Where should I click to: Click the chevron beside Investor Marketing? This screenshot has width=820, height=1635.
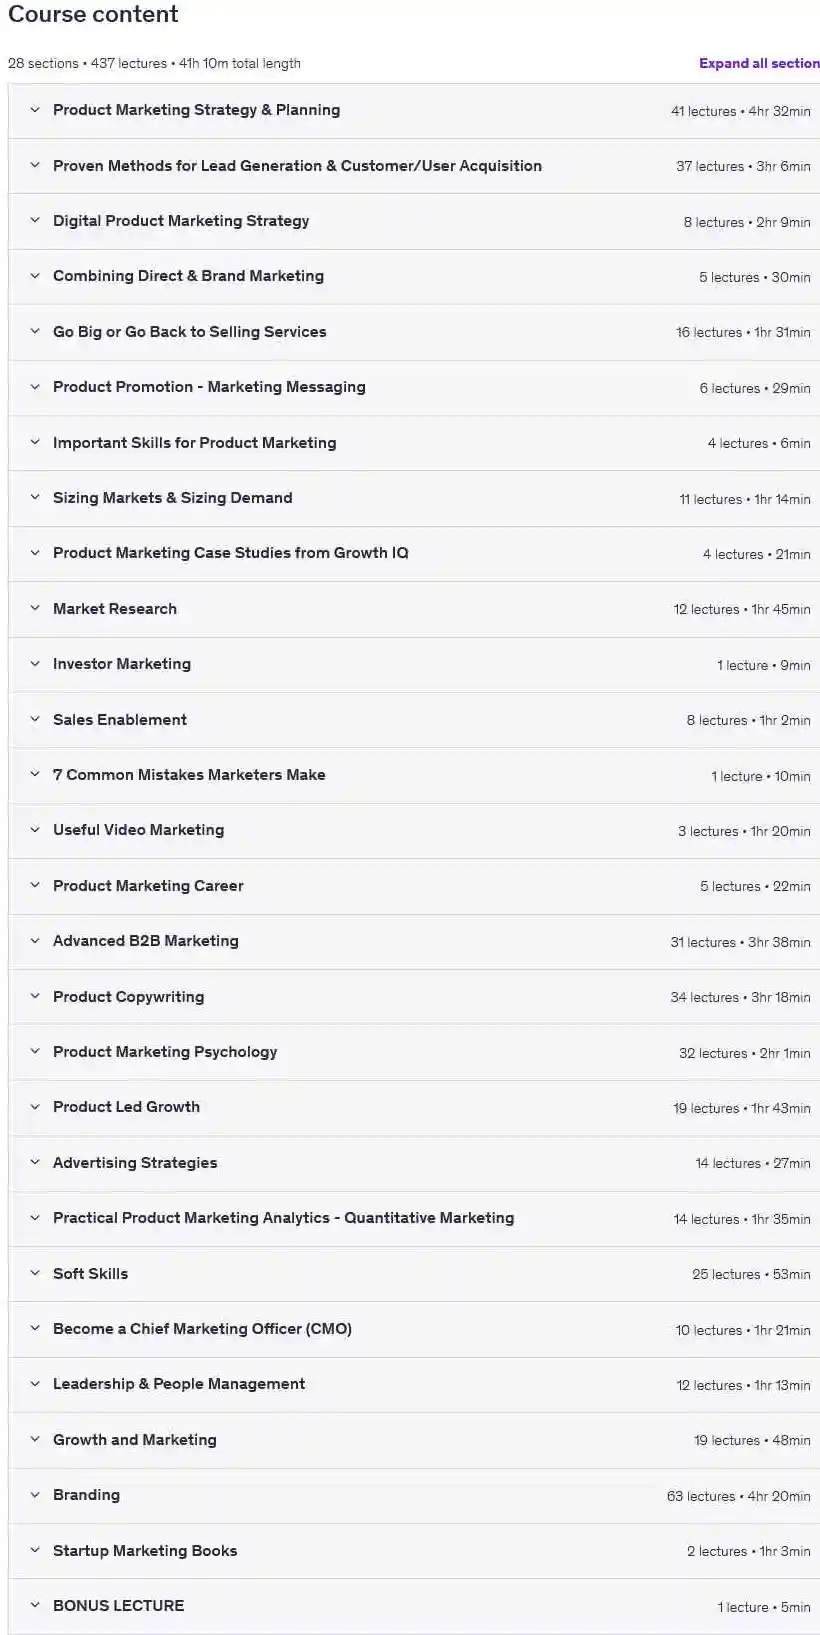click(x=35, y=664)
